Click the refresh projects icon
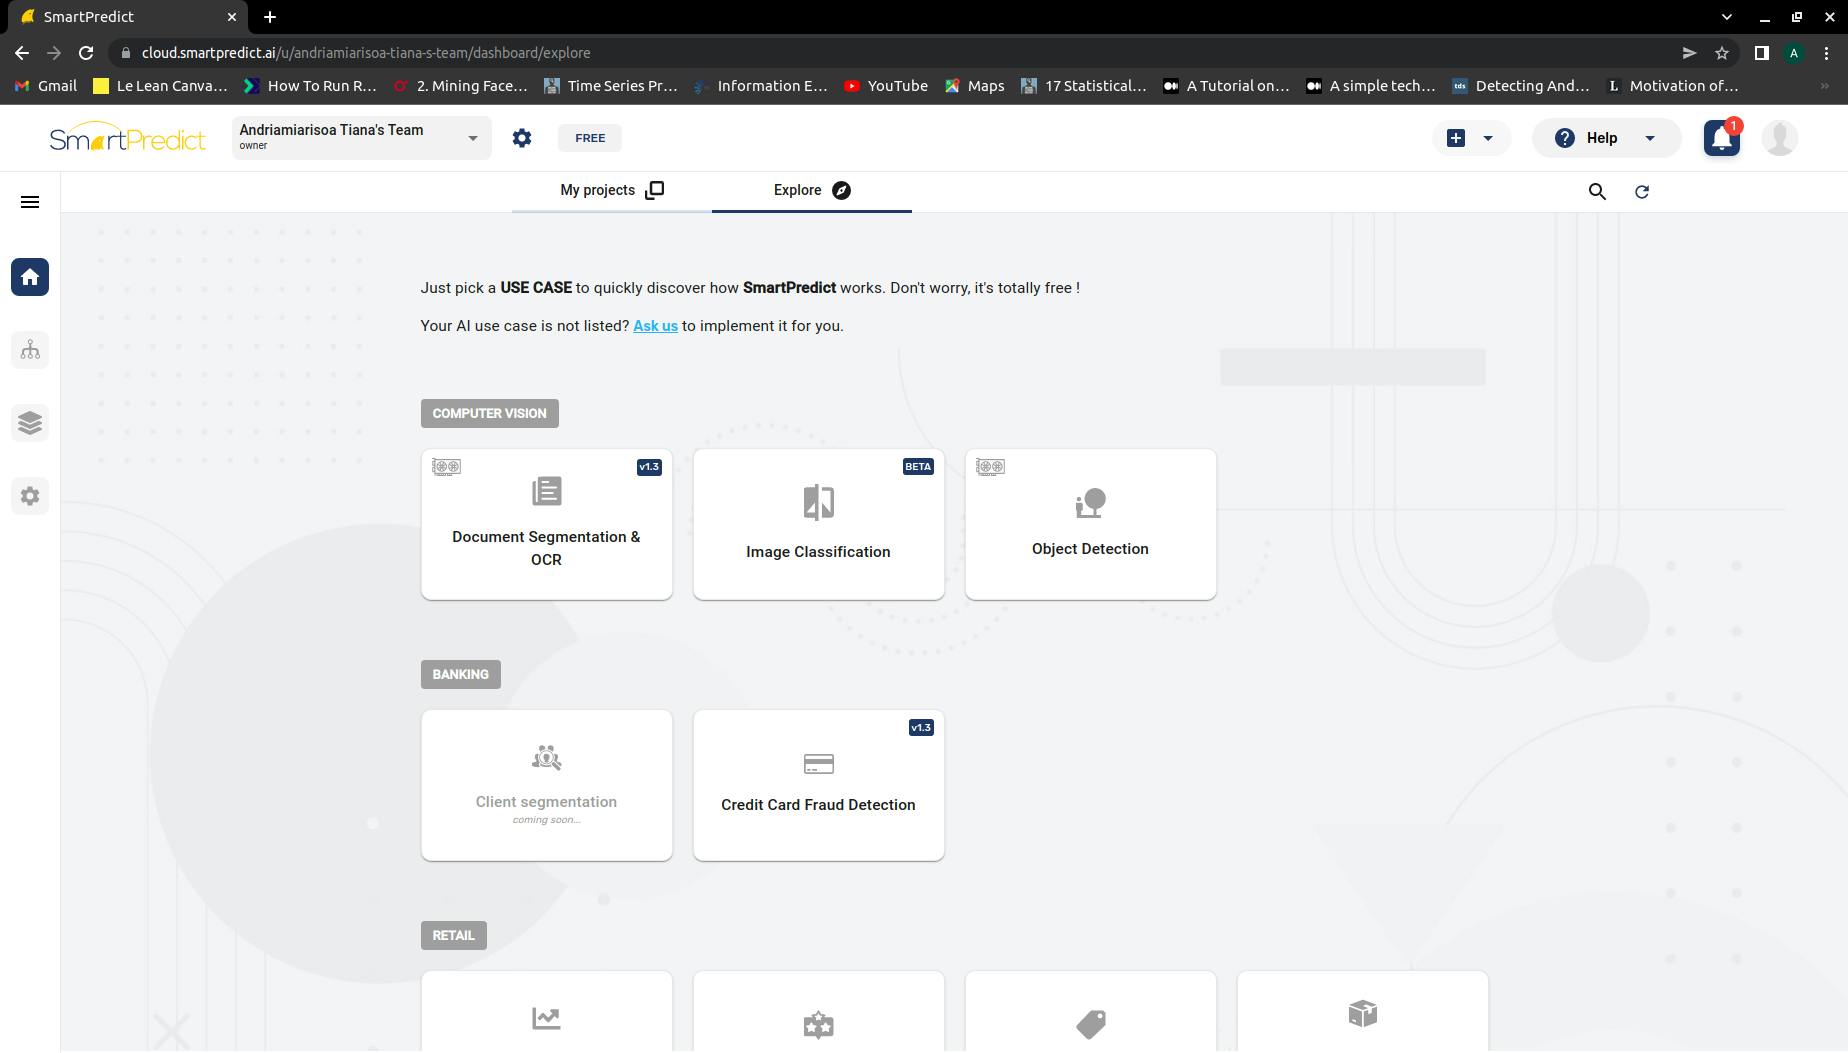 (1642, 191)
